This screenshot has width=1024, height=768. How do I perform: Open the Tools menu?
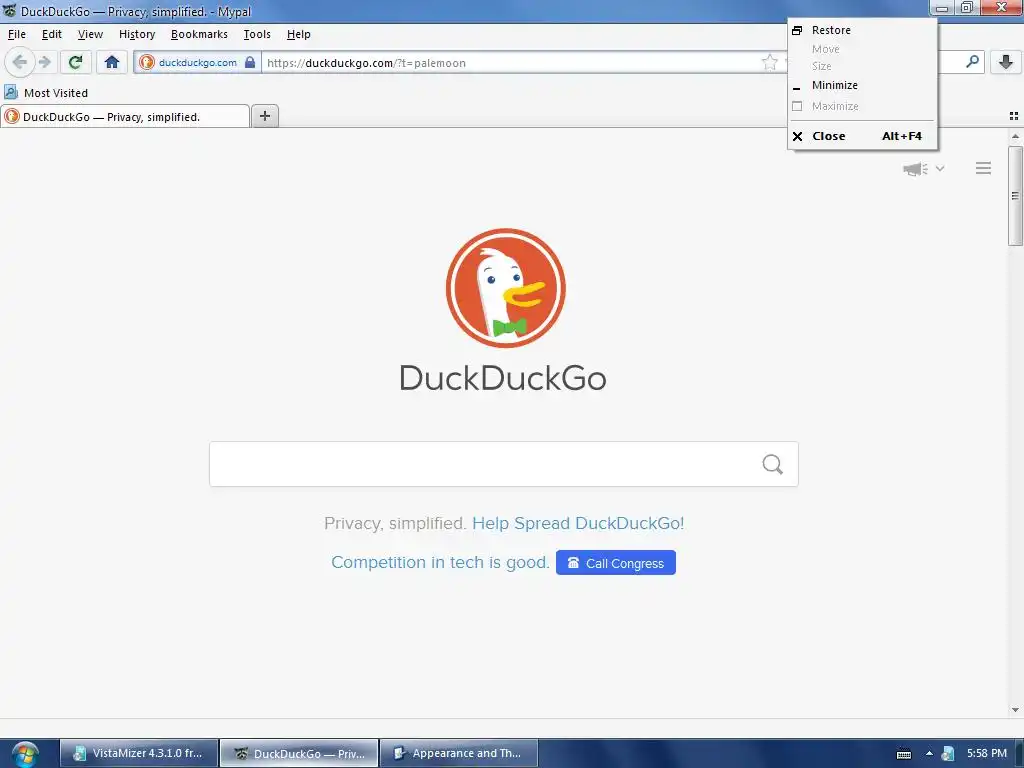[257, 34]
